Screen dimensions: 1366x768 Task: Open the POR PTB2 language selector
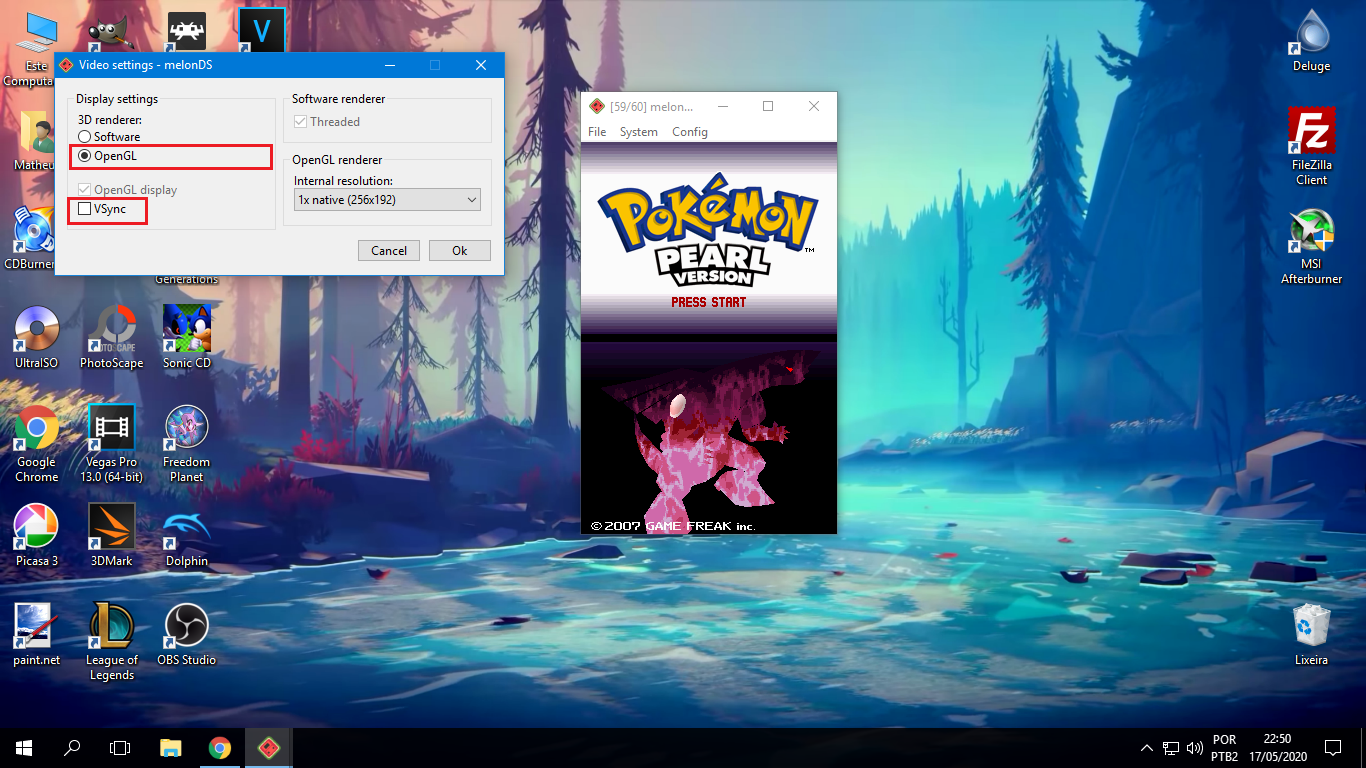[1222, 747]
